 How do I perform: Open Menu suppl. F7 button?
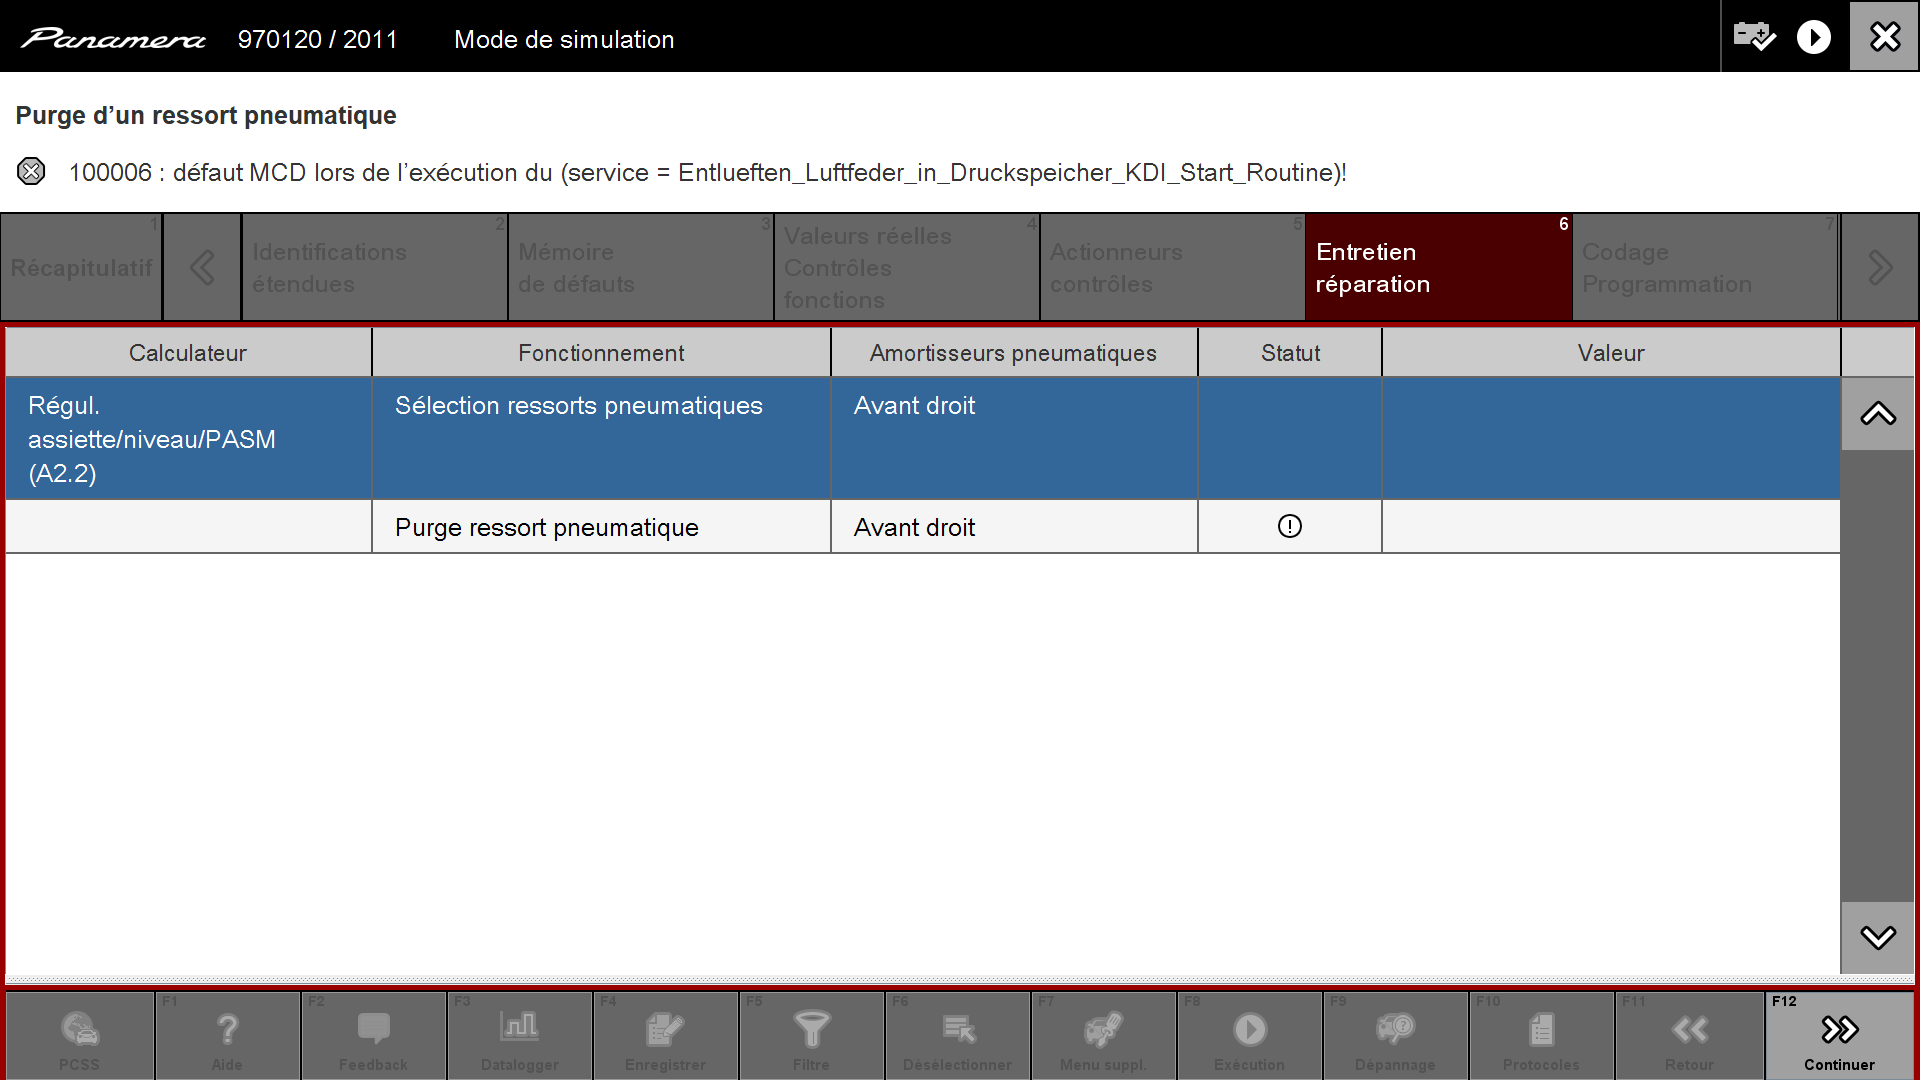coord(1104,1035)
